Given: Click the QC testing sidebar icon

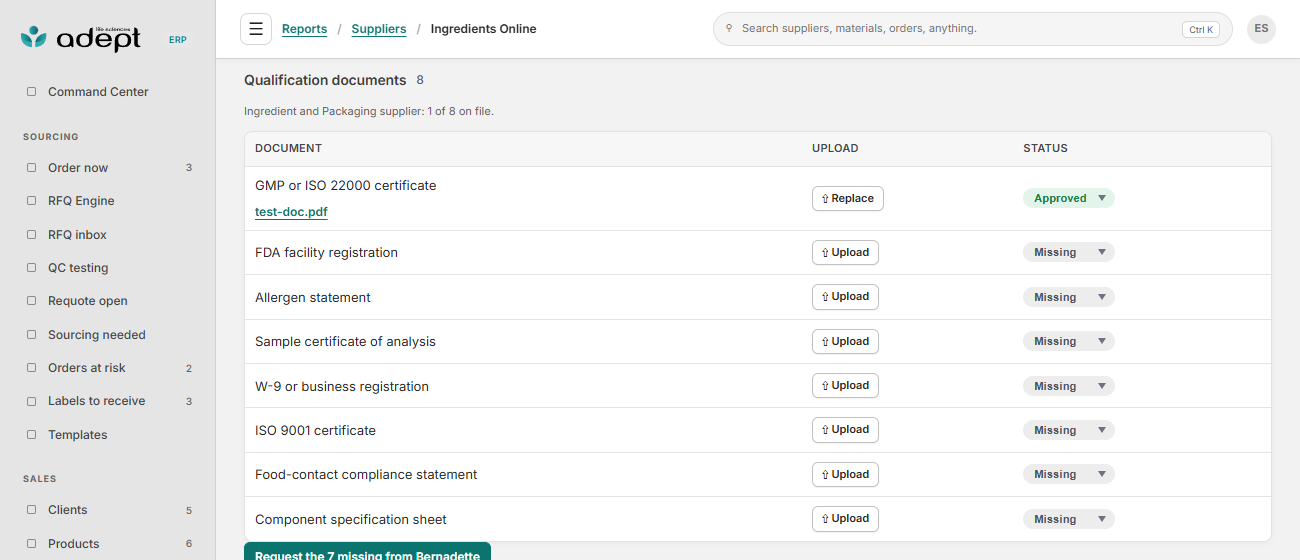Looking at the screenshot, I should [x=31, y=268].
